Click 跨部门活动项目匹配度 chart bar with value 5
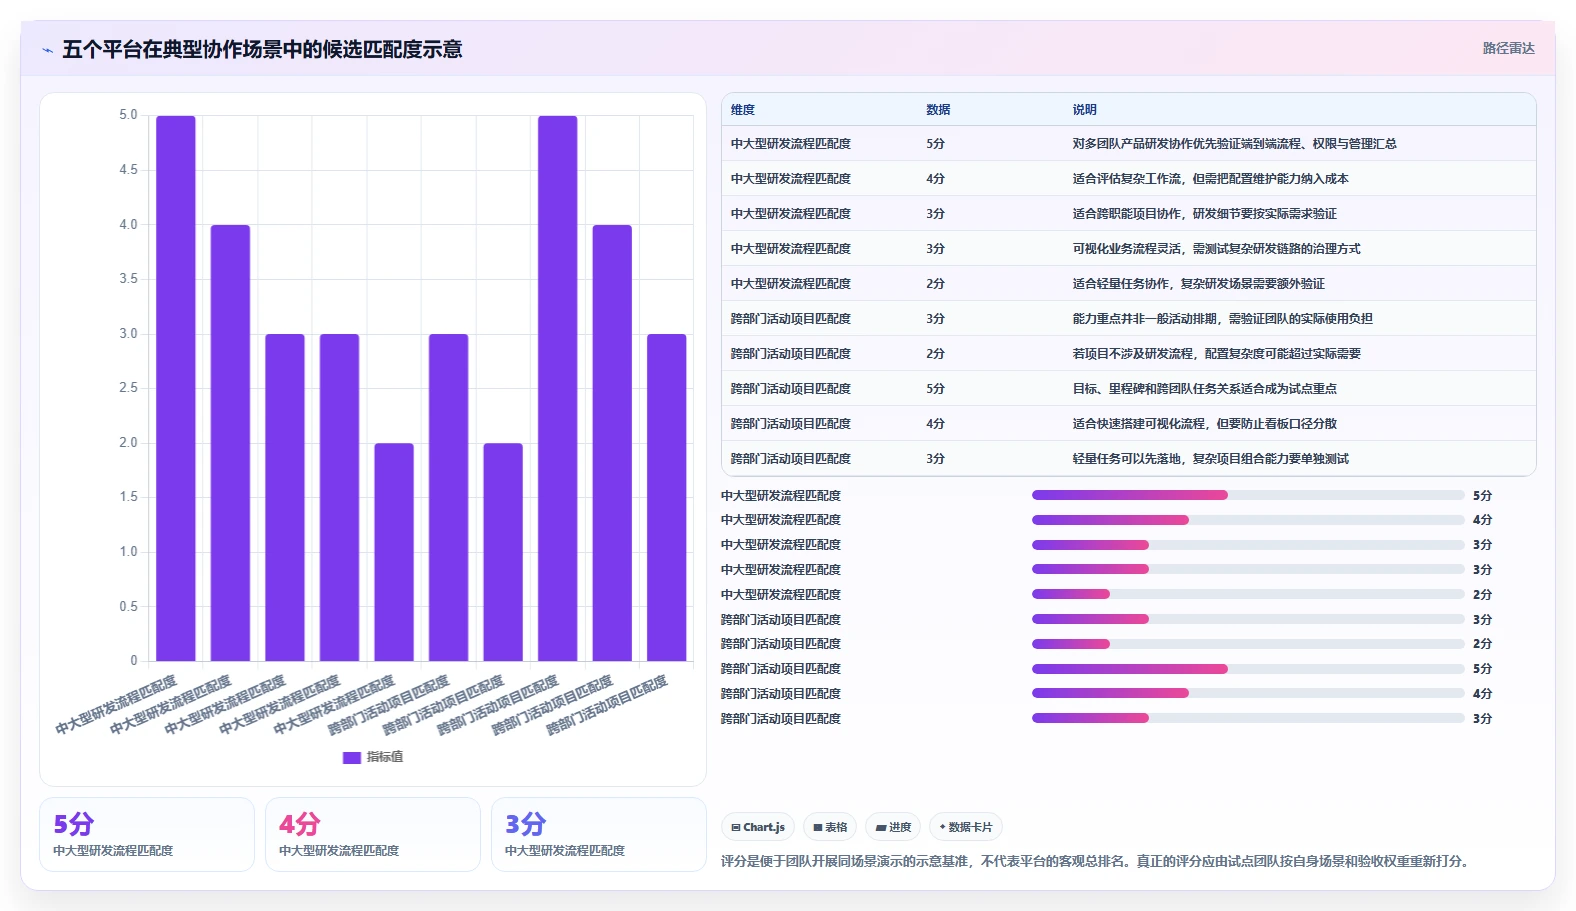Image resolution: width=1576 pixels, height=911 pixels. coord(558,388)
